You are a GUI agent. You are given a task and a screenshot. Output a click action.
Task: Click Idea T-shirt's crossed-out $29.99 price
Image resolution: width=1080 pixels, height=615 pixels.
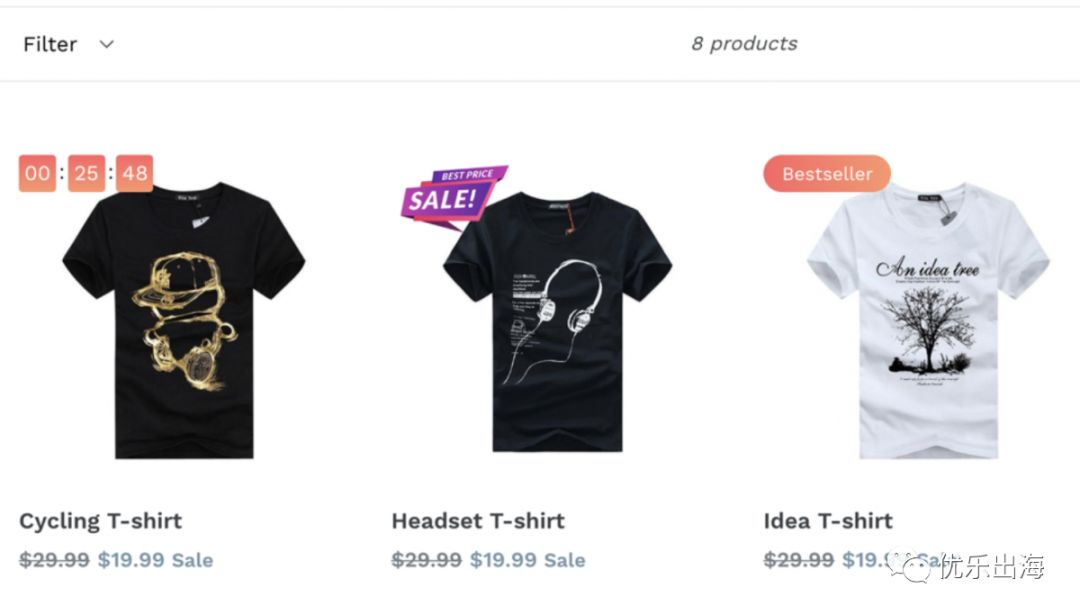(x=798, y=560)
